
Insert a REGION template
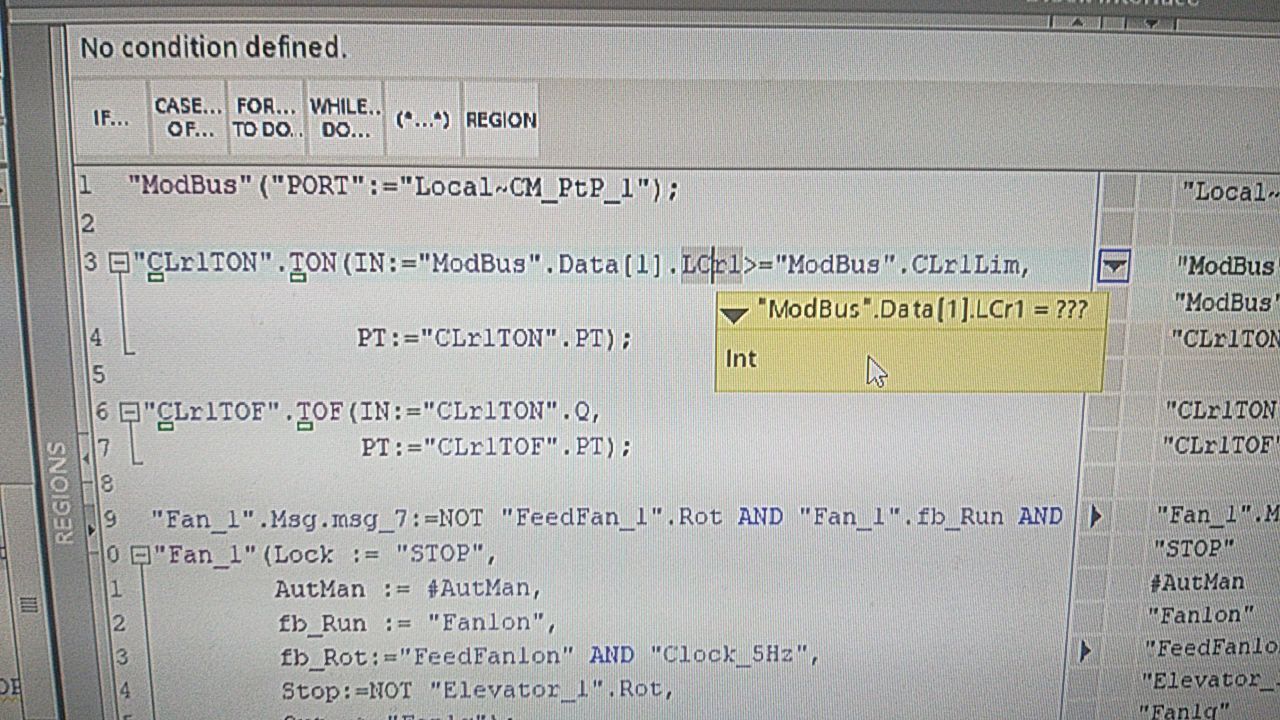(501, 119)
